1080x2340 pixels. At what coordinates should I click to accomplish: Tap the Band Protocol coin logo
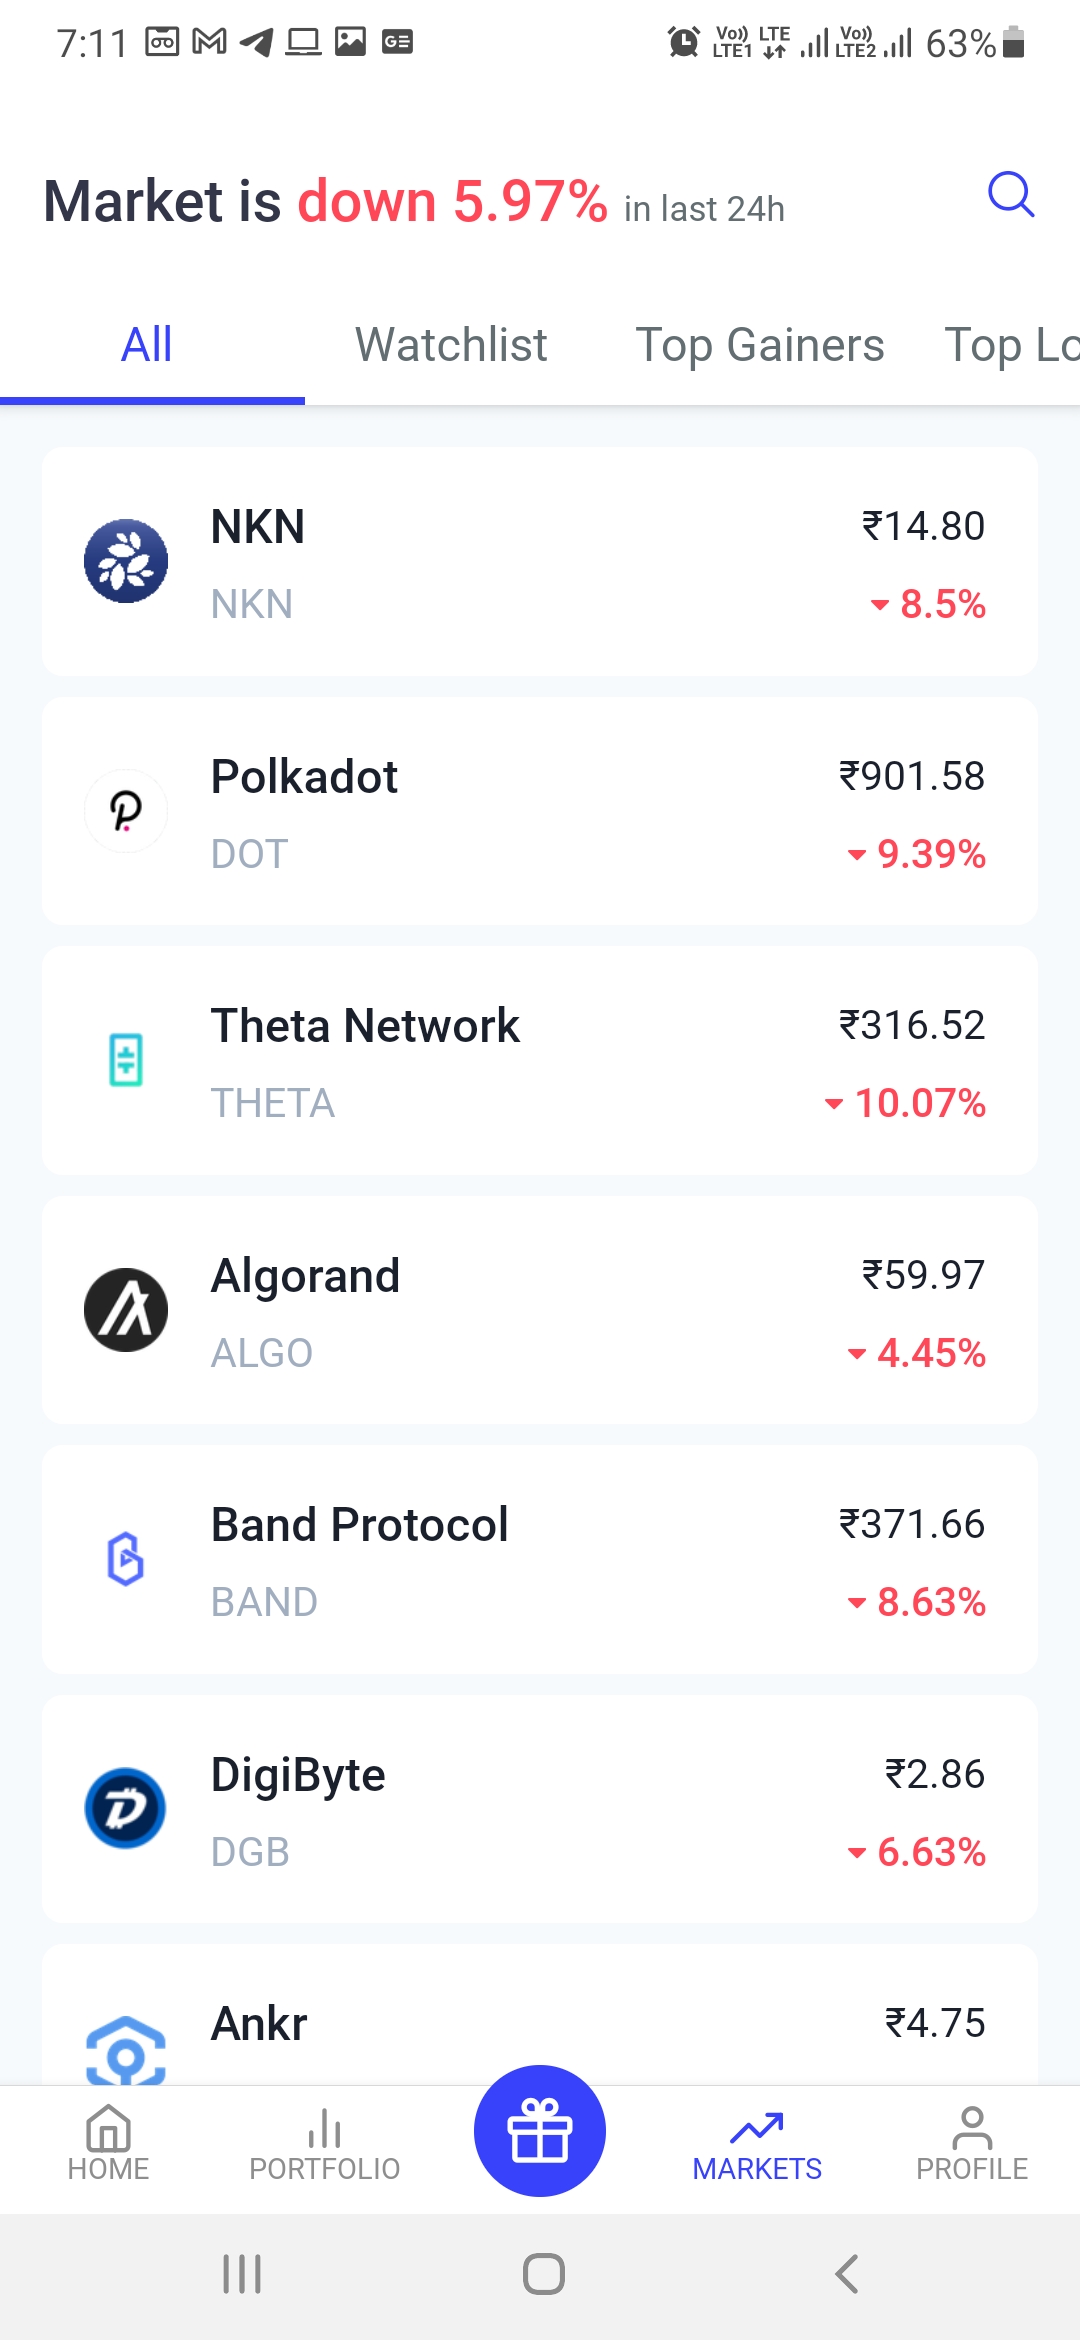pos(126,1559)
